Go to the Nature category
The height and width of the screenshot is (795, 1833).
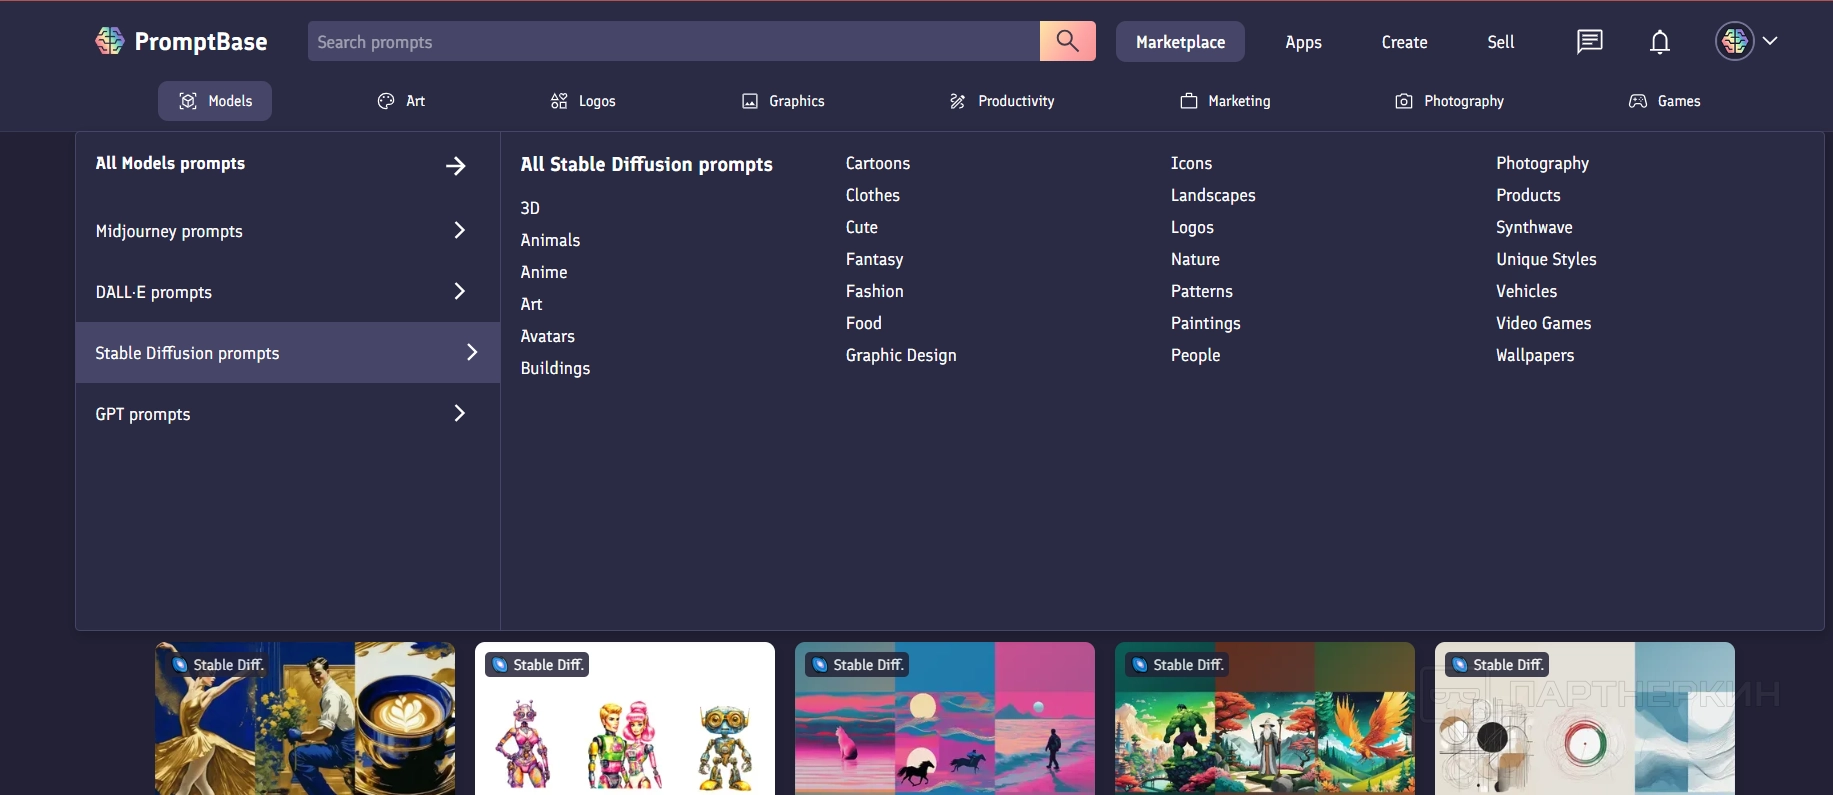click(x=1195, y=259)
